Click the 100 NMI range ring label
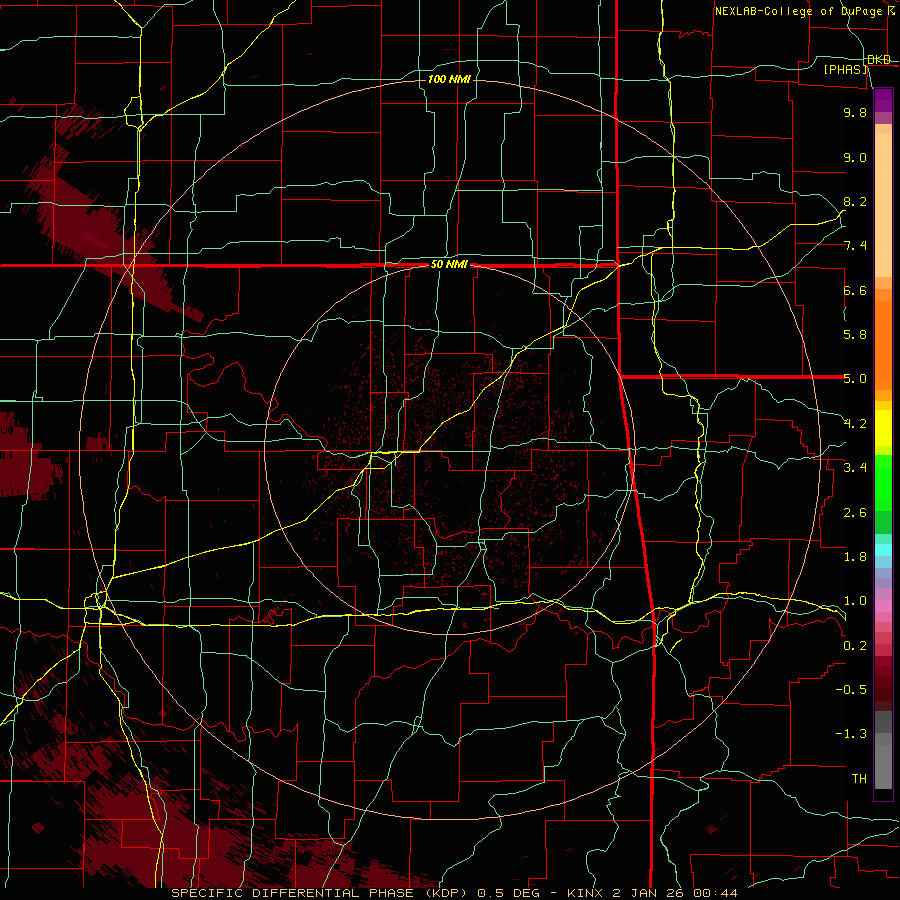The width and height of the screenshot is (900, 900). 449,79
